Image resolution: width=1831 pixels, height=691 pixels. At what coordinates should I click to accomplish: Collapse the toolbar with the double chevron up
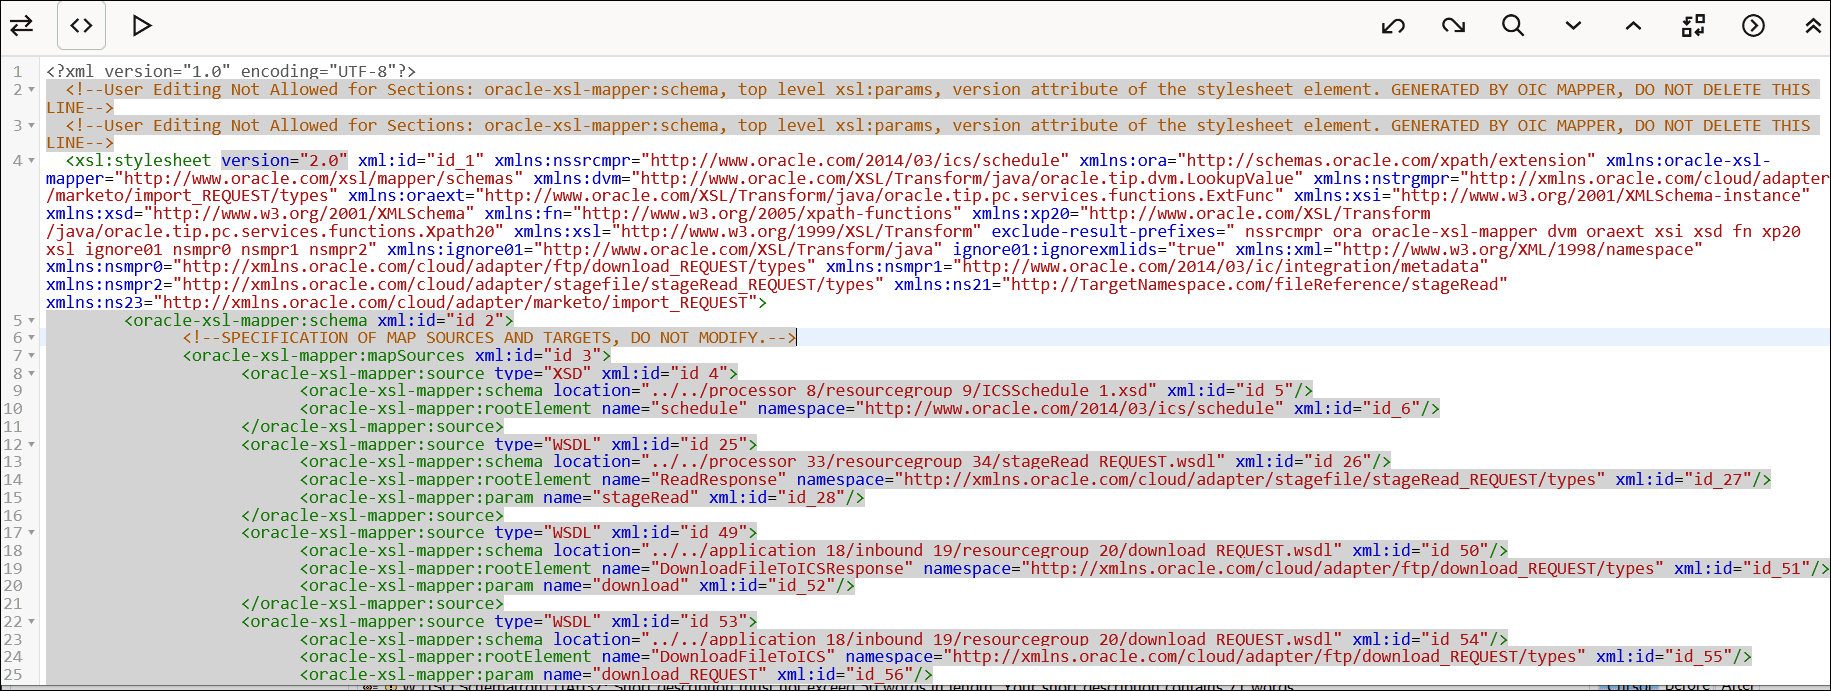coord(1813,25)
